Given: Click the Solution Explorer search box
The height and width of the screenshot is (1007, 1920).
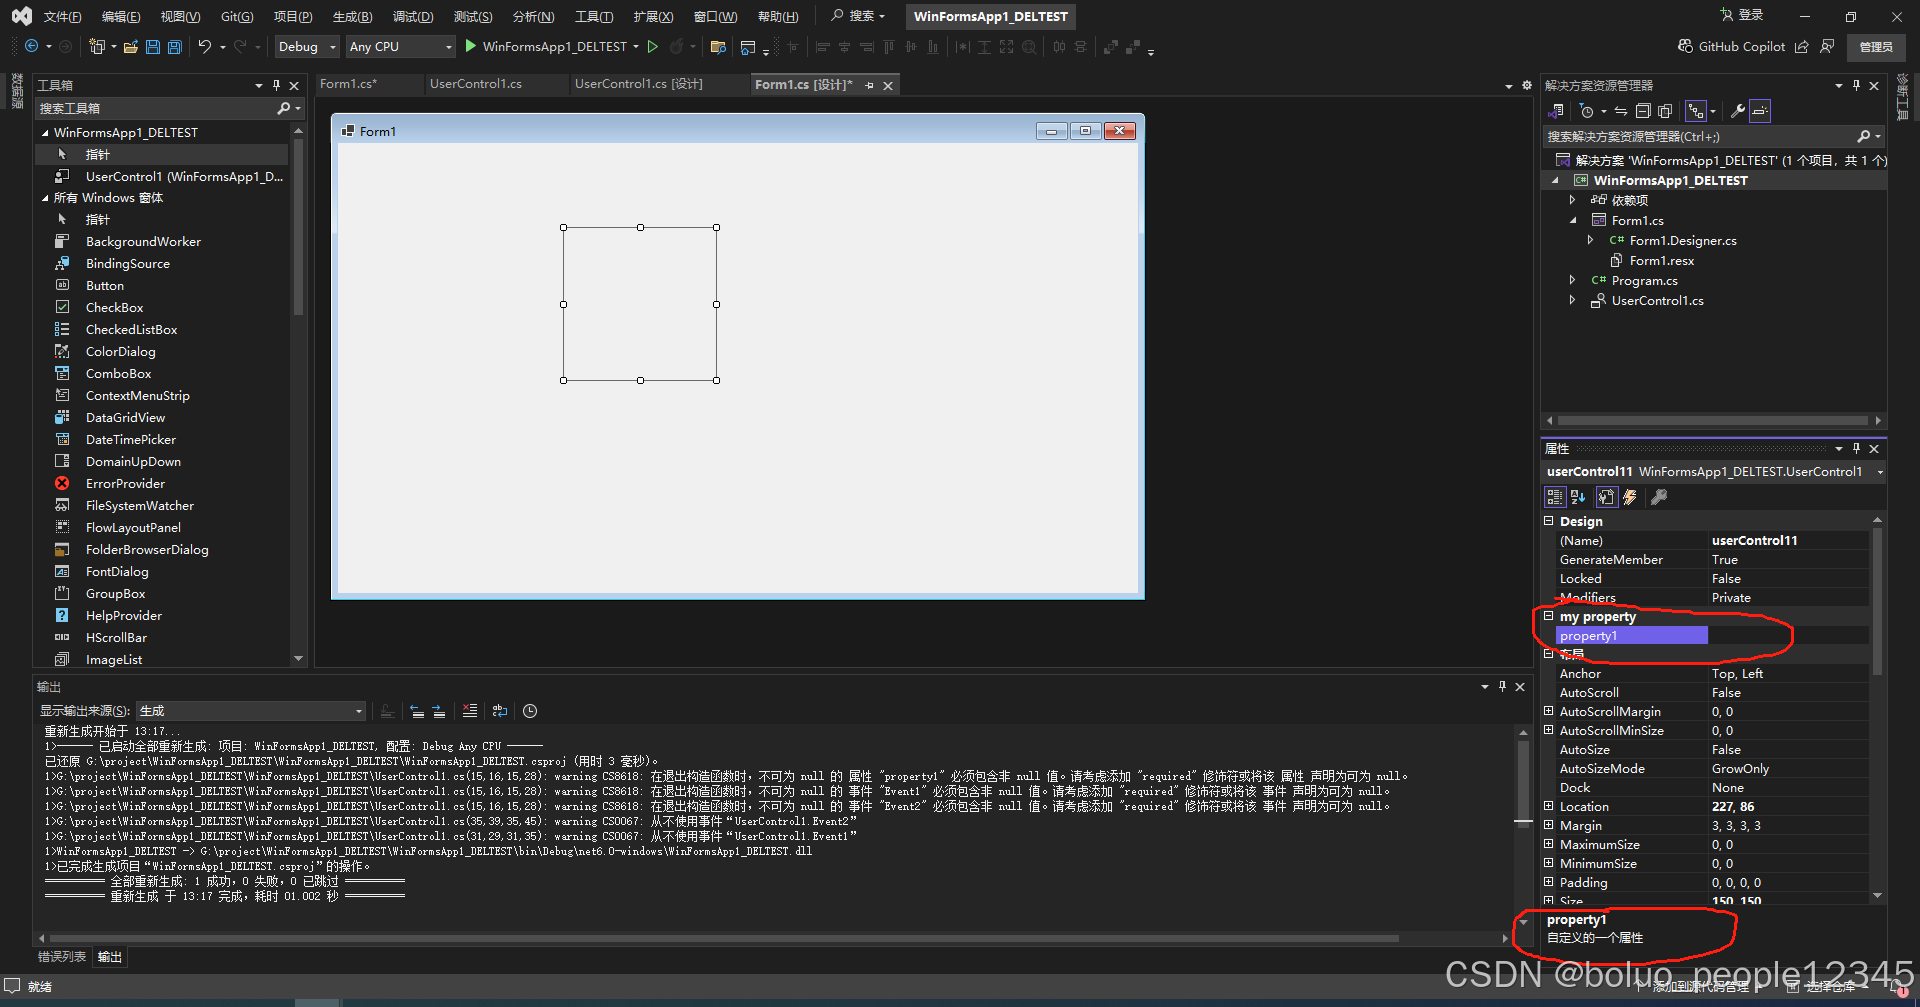Looking at the screenshot, I should pos(1700,136).
